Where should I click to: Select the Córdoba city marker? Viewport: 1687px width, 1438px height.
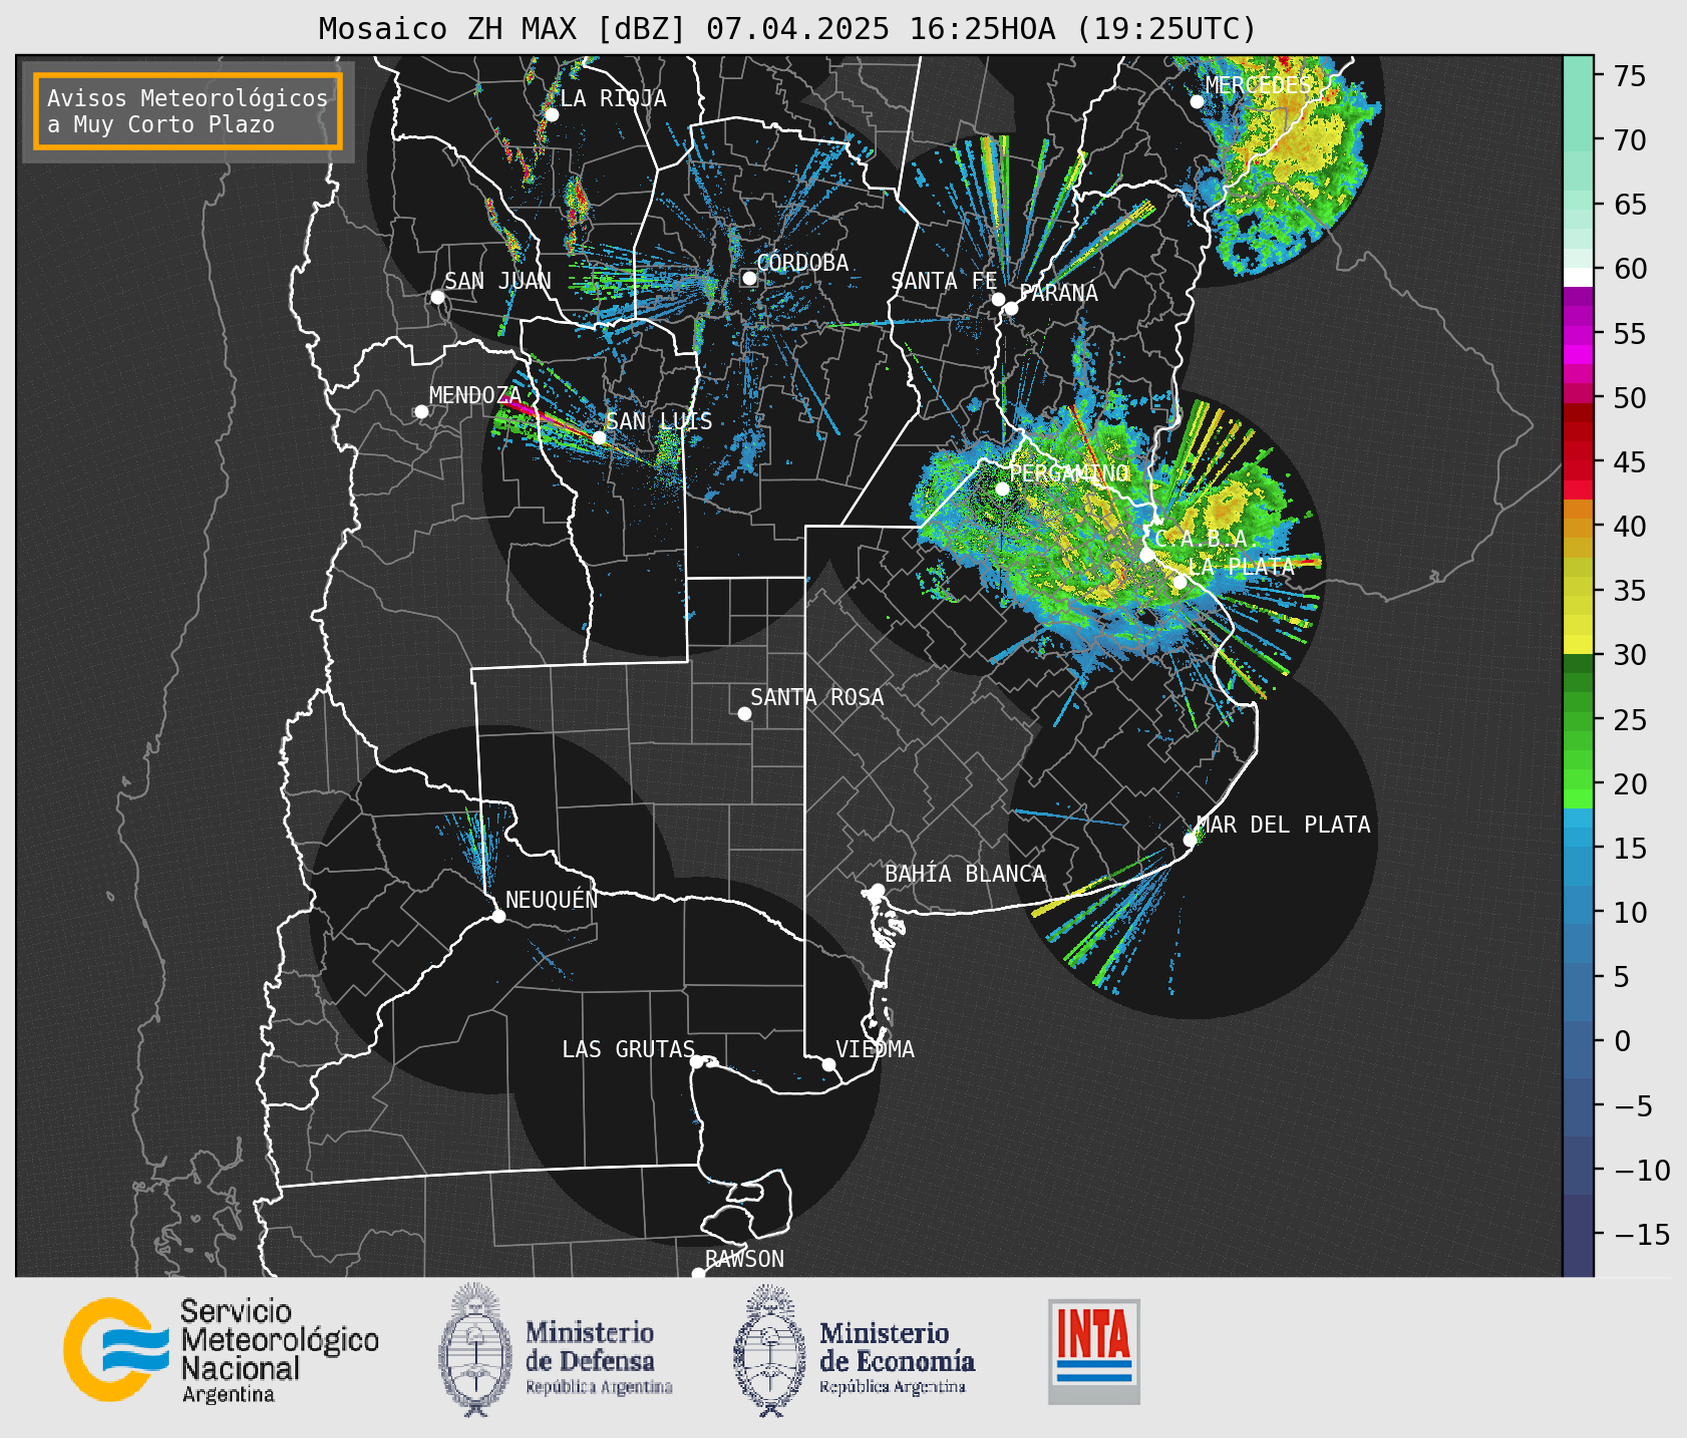pyautogui.click(x=749, y=278)
